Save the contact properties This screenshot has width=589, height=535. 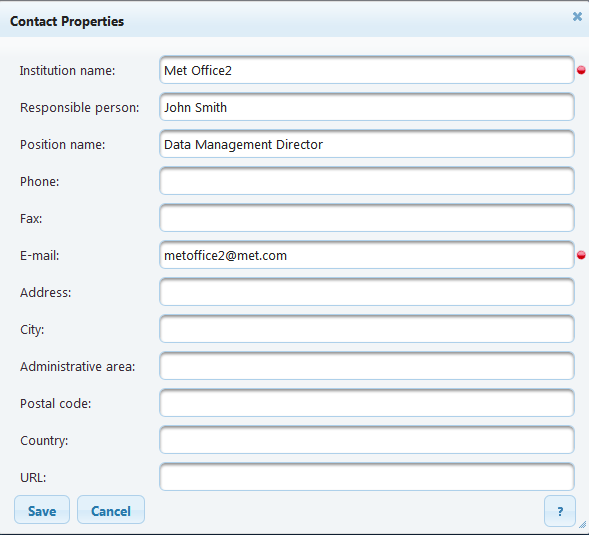tap(42, 510)
